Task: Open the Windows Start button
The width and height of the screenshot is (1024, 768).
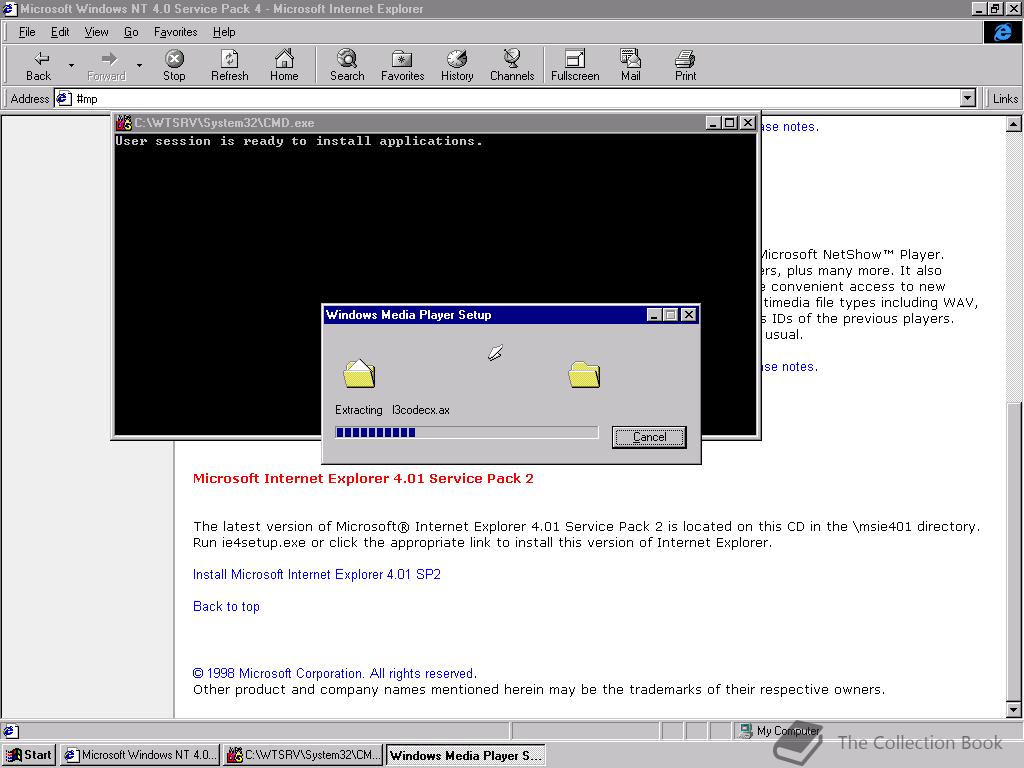Action: pyautogui.click(x=29, y=755)
